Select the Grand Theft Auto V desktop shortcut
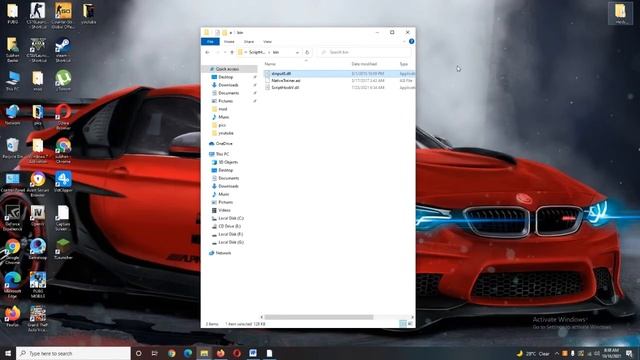 click(x=38, y=319)
